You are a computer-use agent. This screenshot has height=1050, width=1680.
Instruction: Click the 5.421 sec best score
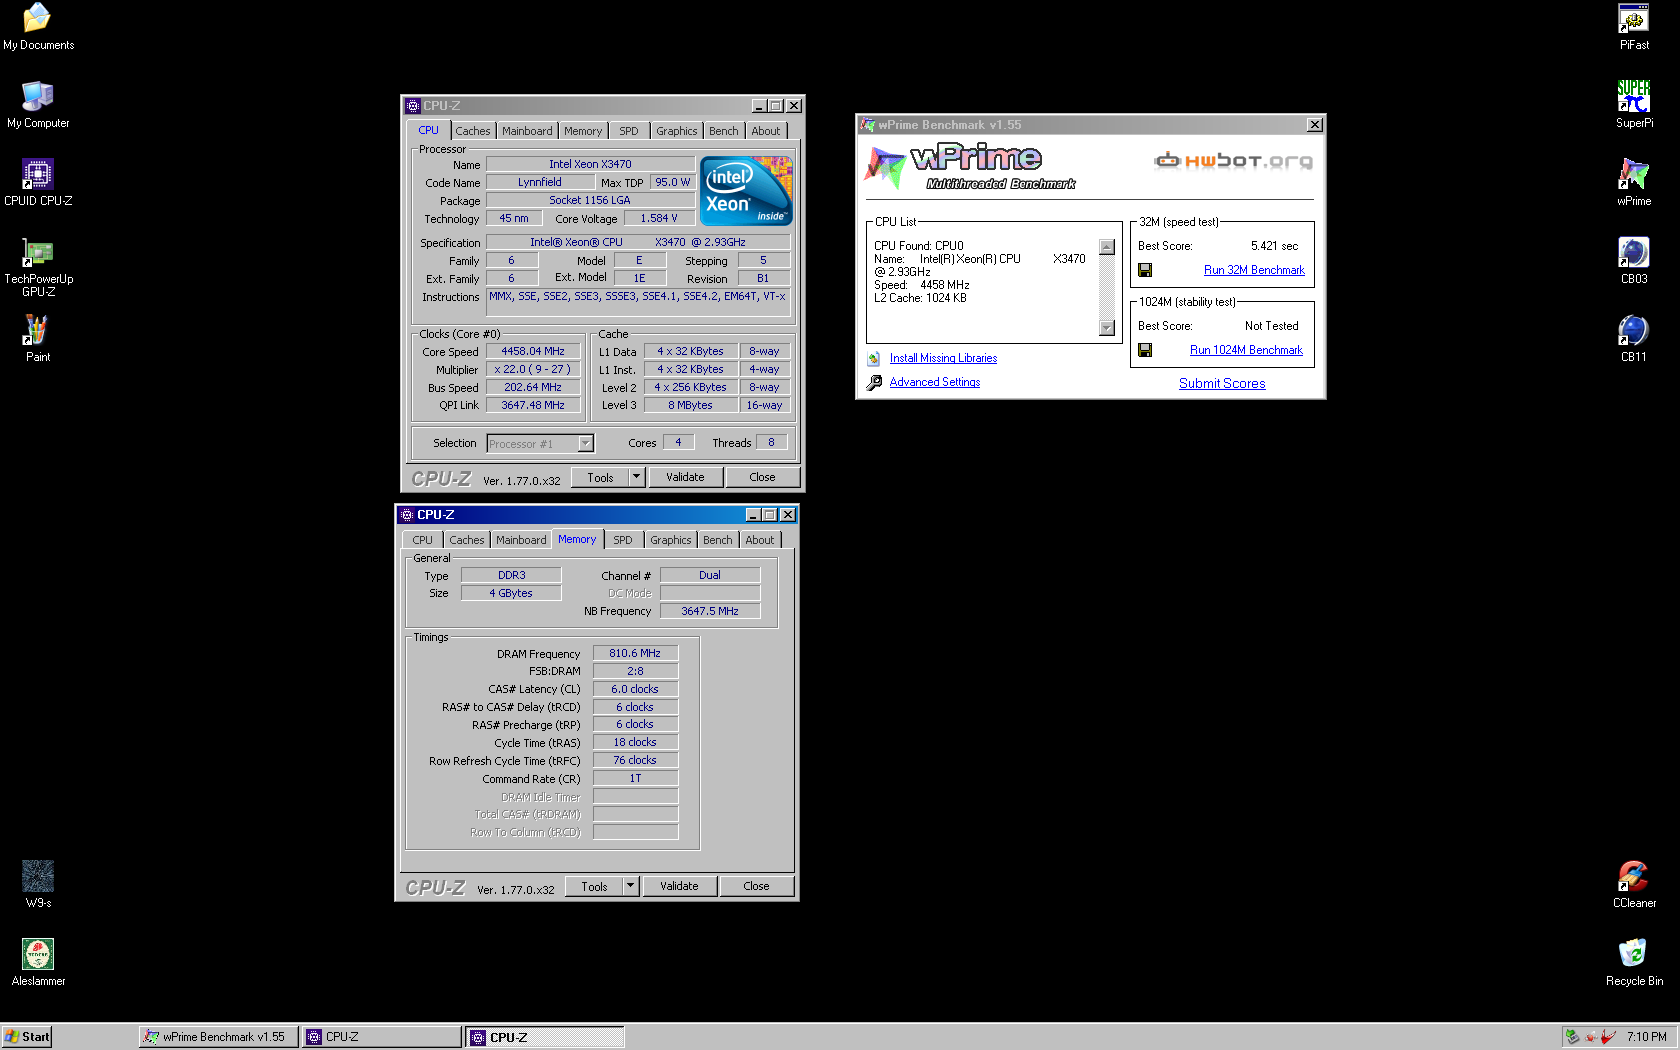click(x=1274, y=246)
